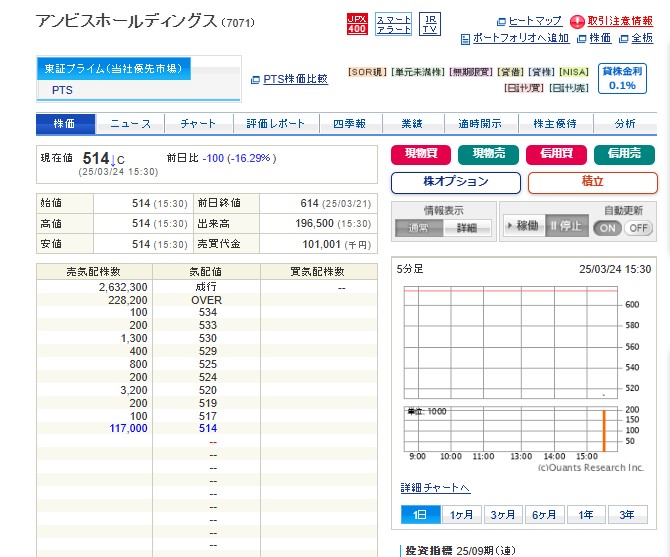The height and width of the screenshot is (557, 670).
Task: Click the 信用買 button
Action: [556, 154]
